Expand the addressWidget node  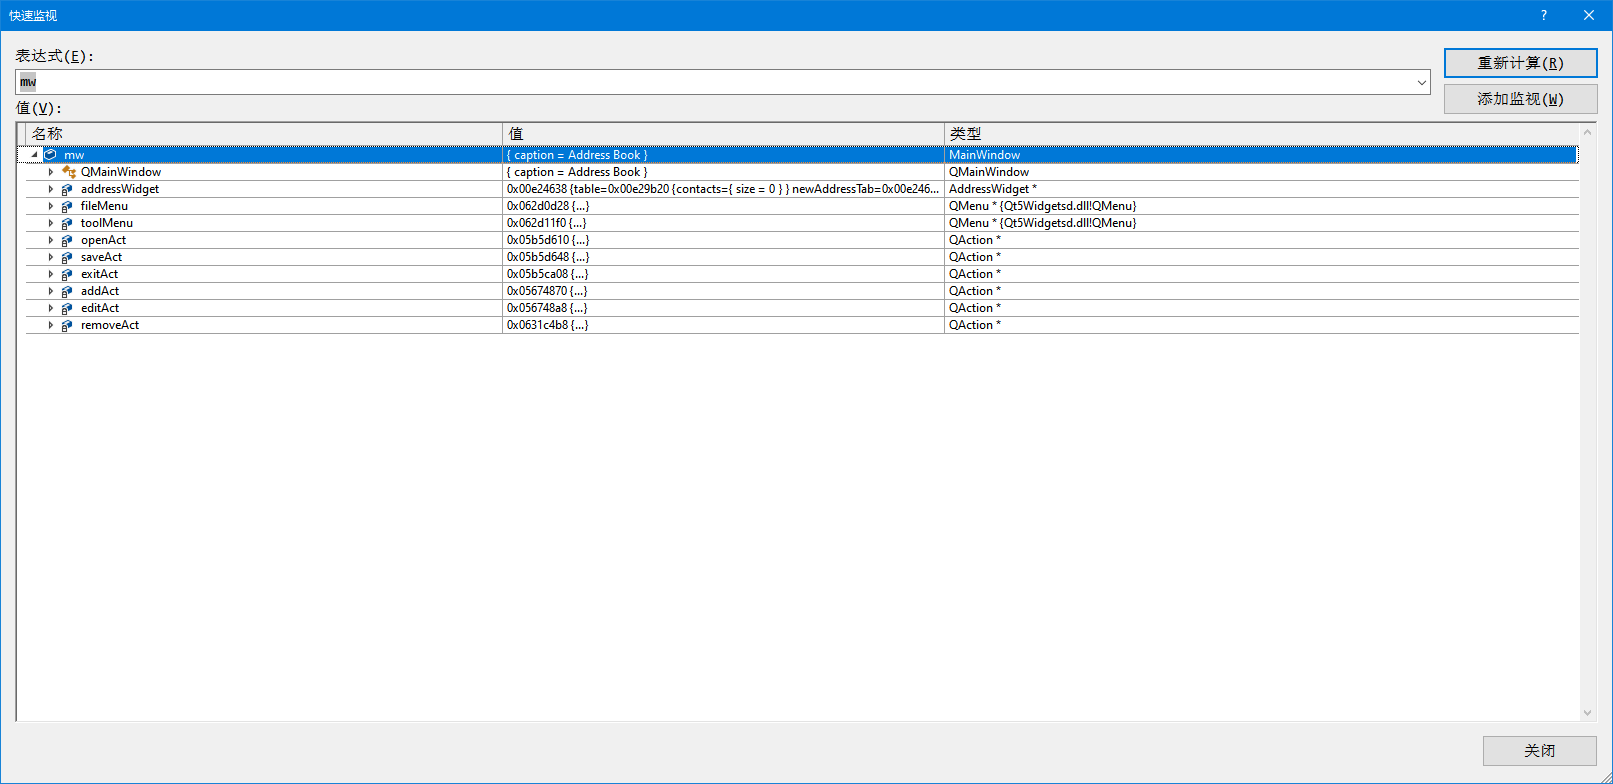(51, 189)
